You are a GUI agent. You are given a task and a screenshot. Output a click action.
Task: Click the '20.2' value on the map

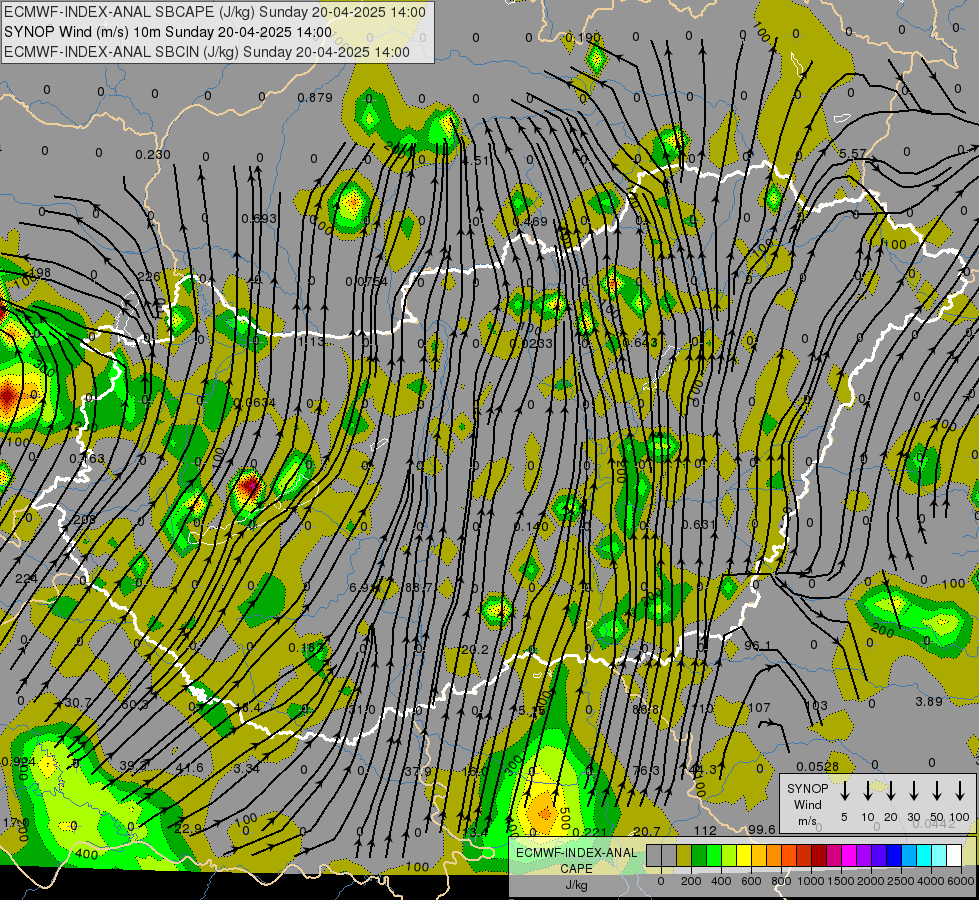[x=475, y=650]
